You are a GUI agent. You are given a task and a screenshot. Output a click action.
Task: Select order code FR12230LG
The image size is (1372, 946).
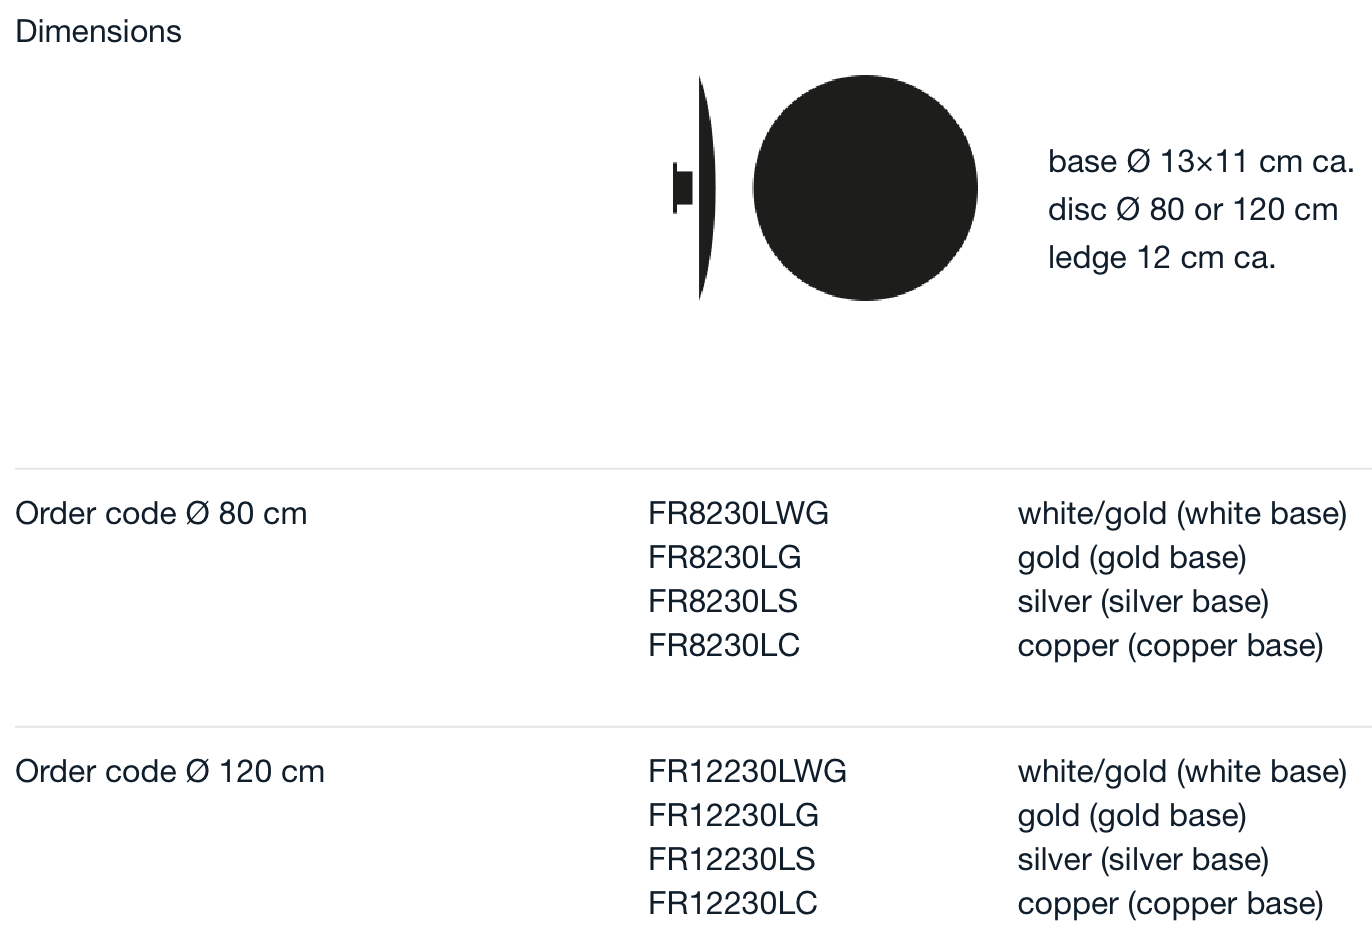(x=733, y=815)
